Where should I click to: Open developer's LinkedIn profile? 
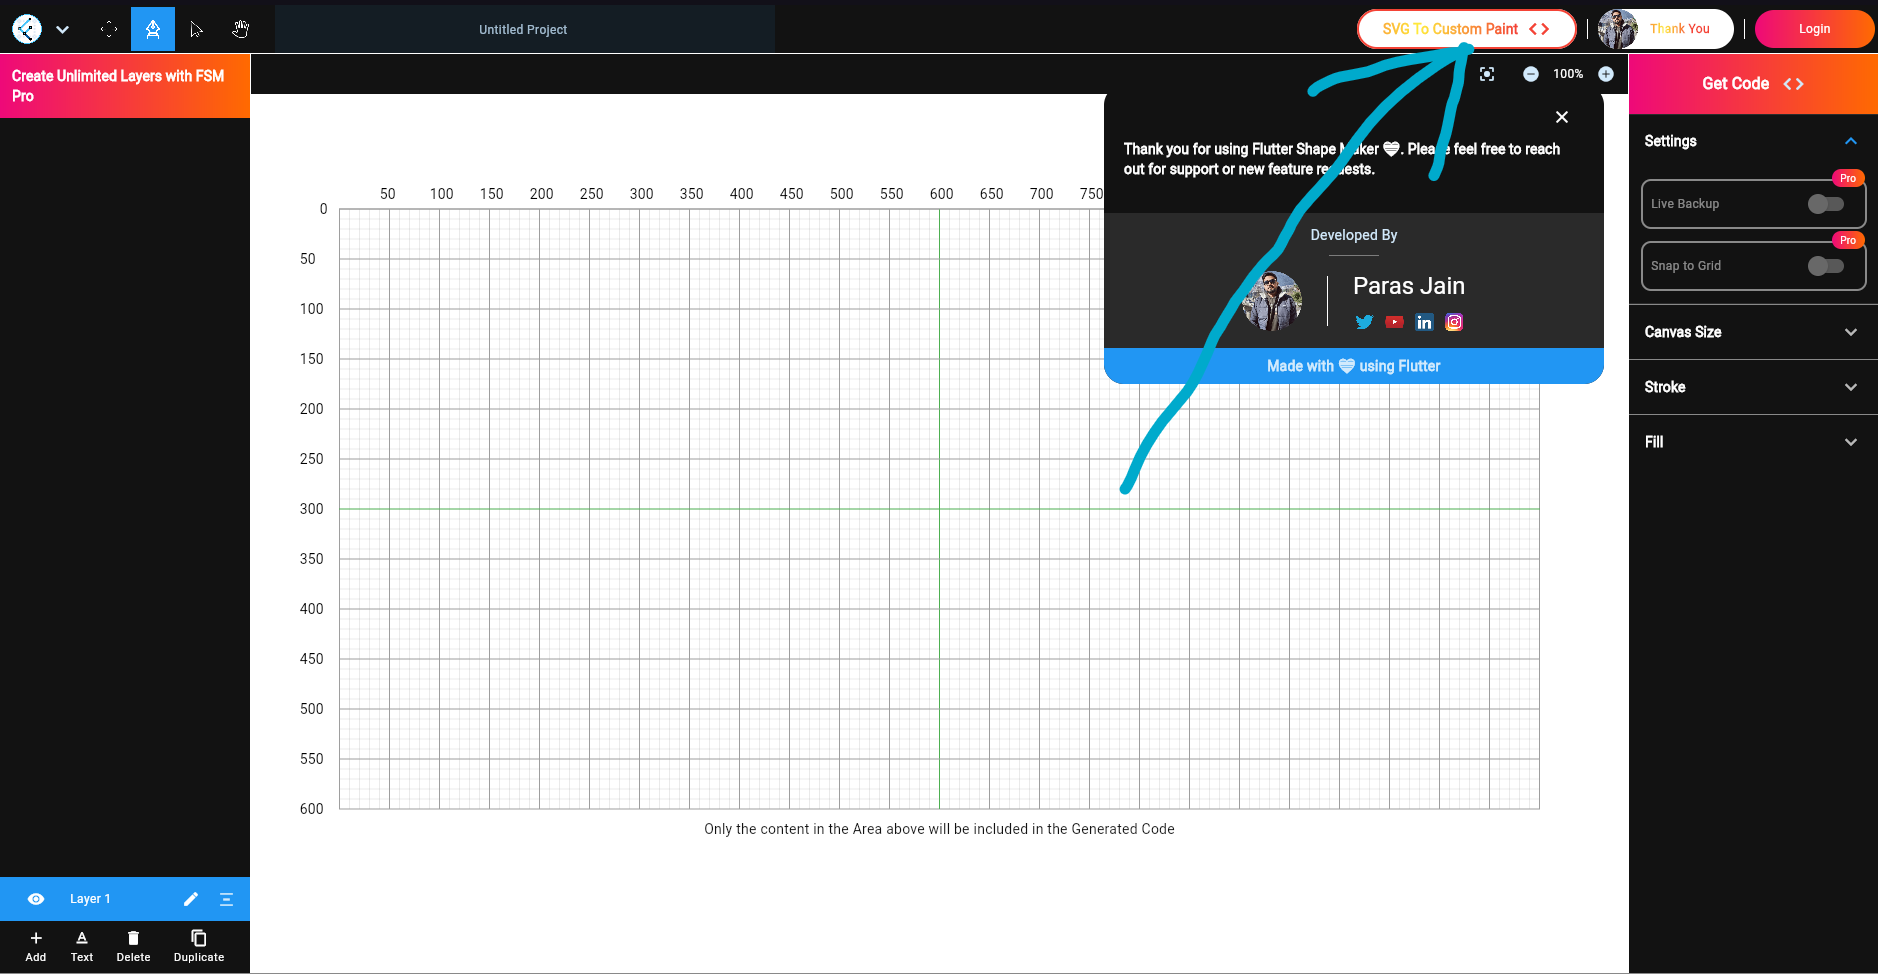[x=1424, y=322]
